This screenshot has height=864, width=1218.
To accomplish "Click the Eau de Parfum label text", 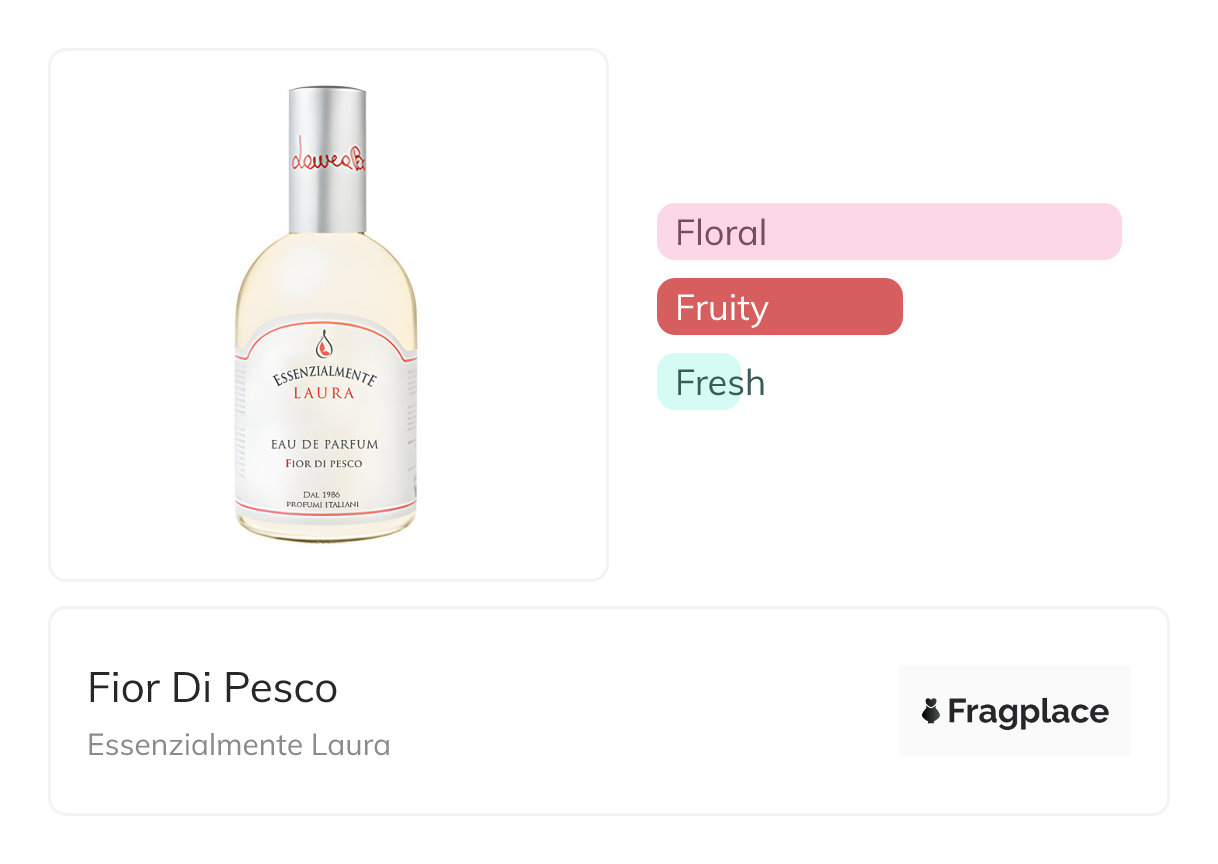I will pos(324,444).
